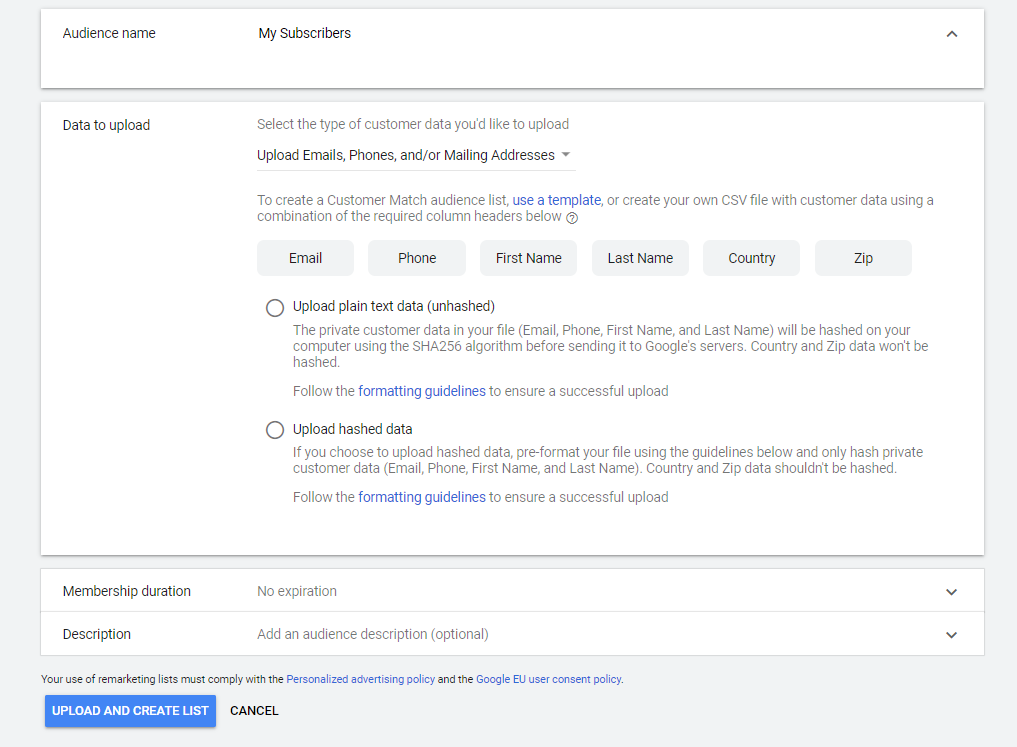Viewport: 1017px width, 747px height.
Task: Select the Upload hashed data option
Action: coord(275,430)
